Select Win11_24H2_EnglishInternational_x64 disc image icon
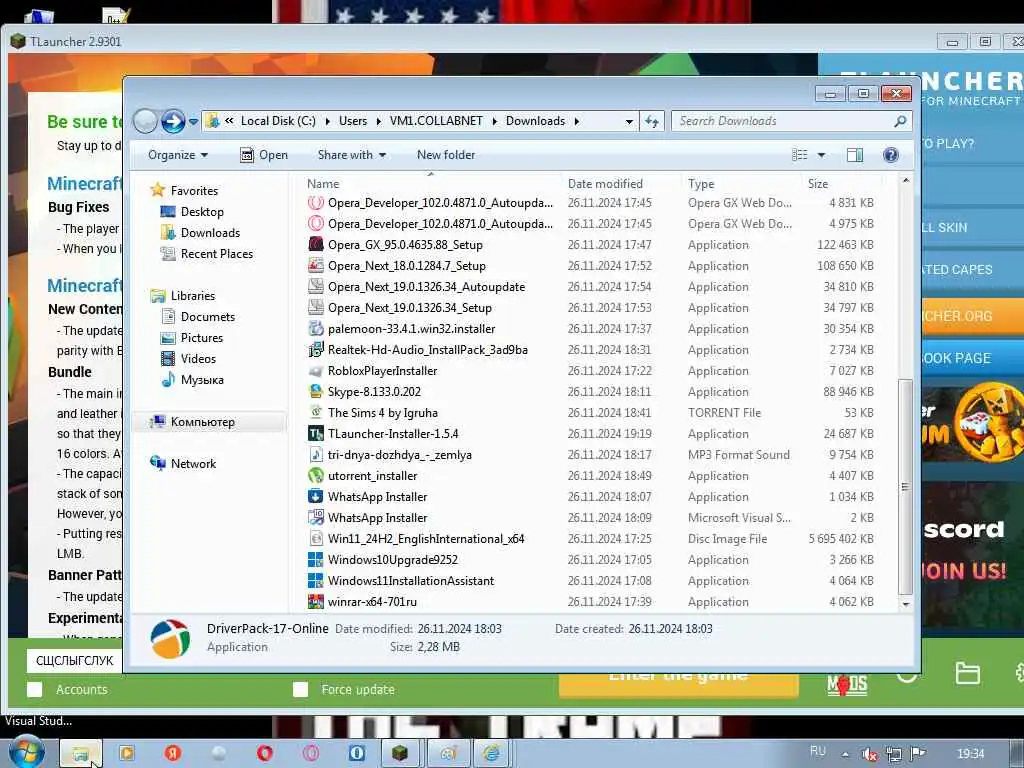Viewport: 1024px width, 768px height. (x=316, y=539)
